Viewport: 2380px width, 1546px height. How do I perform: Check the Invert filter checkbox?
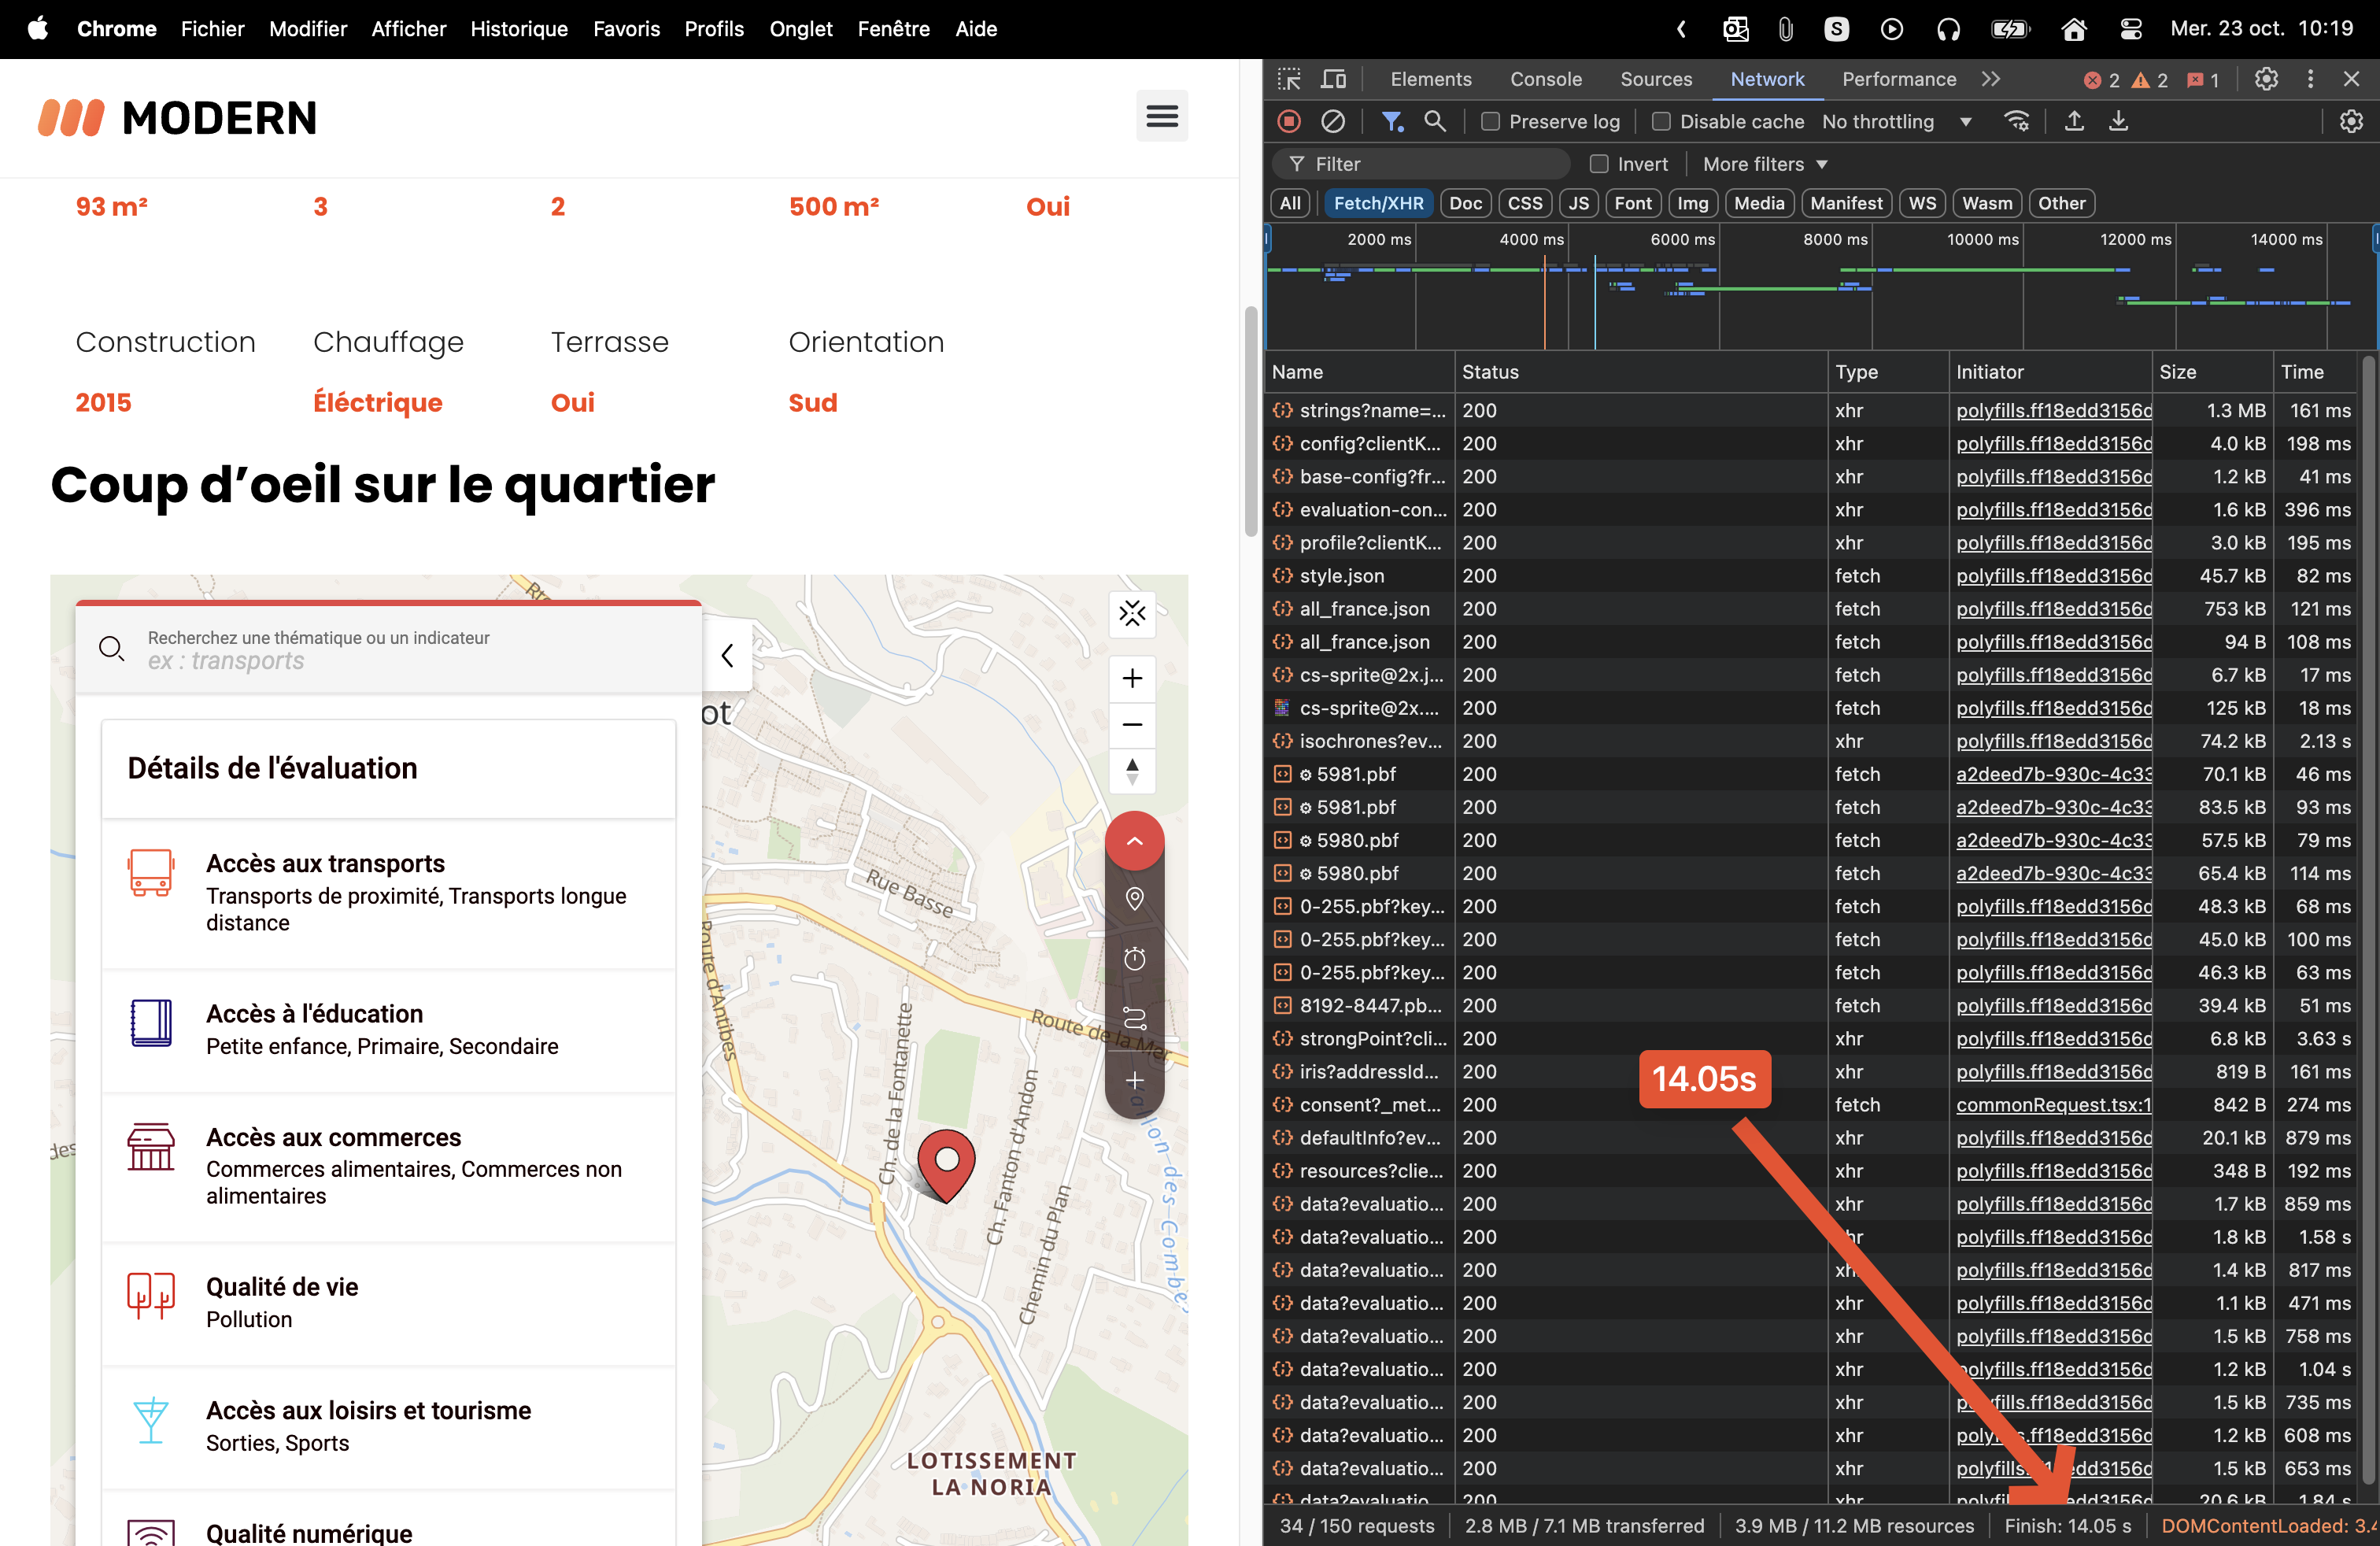(1599, 164)
